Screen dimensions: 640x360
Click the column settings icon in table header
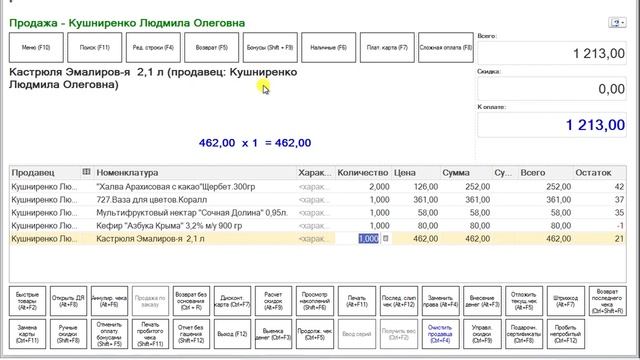tap(86, 172)
